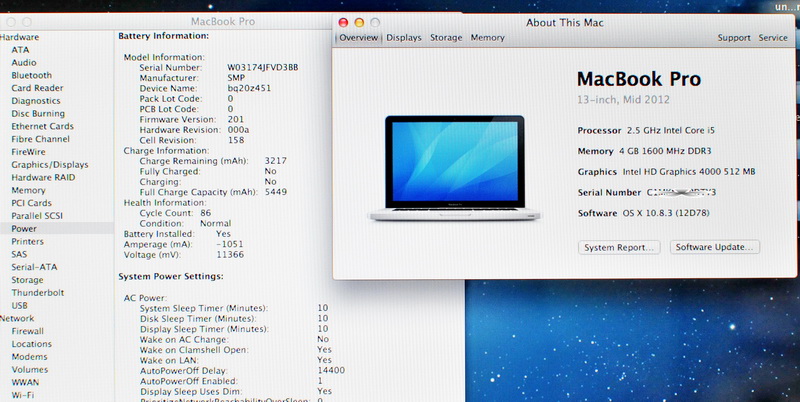Select Serial-ATA in the sidebar
800x402 pixels.
(34, 267)
